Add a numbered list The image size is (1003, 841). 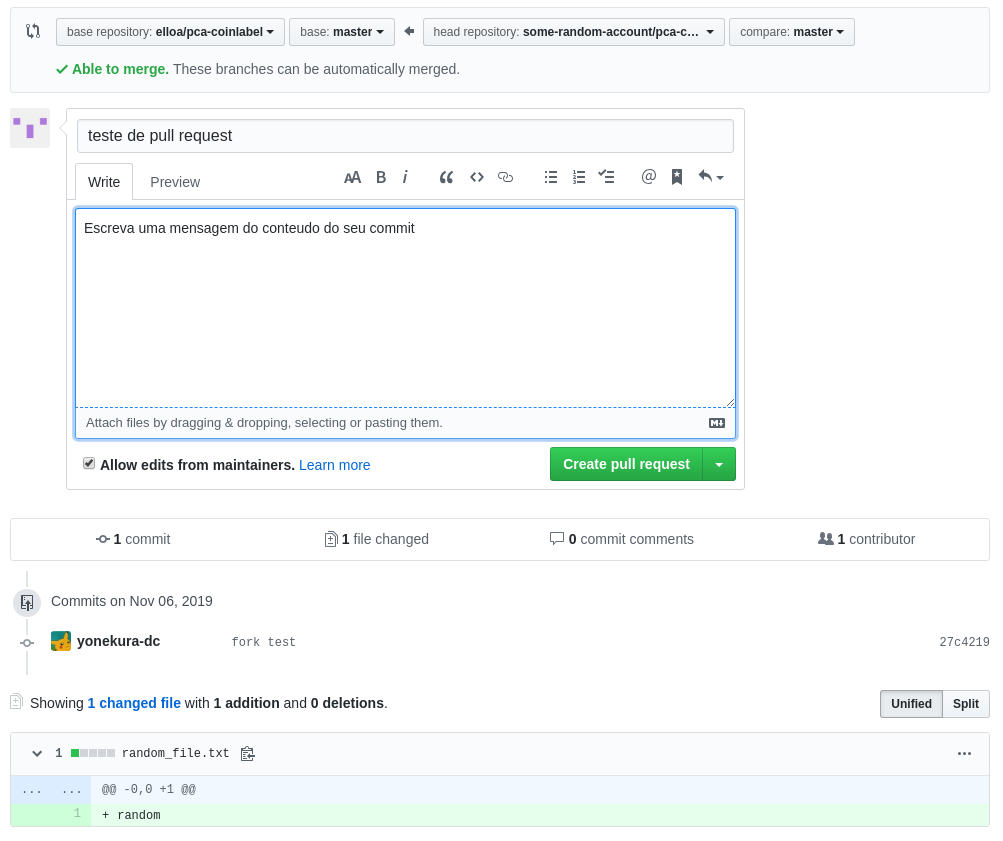579,177
